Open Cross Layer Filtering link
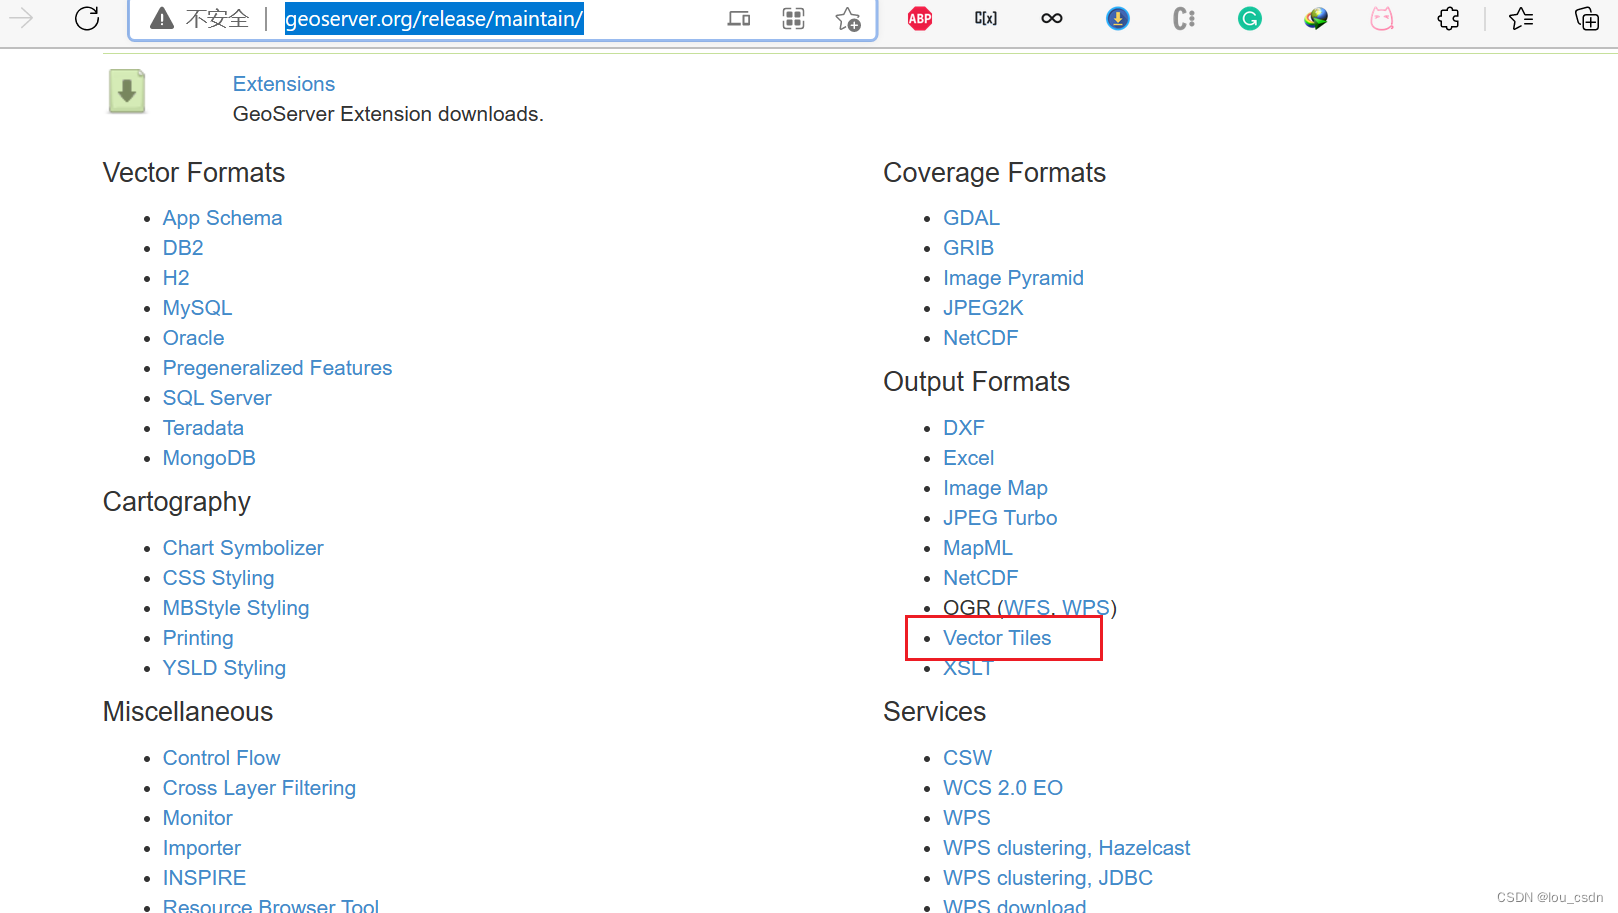The height and width of the screenshot is (913, 1618). point(259,788)
